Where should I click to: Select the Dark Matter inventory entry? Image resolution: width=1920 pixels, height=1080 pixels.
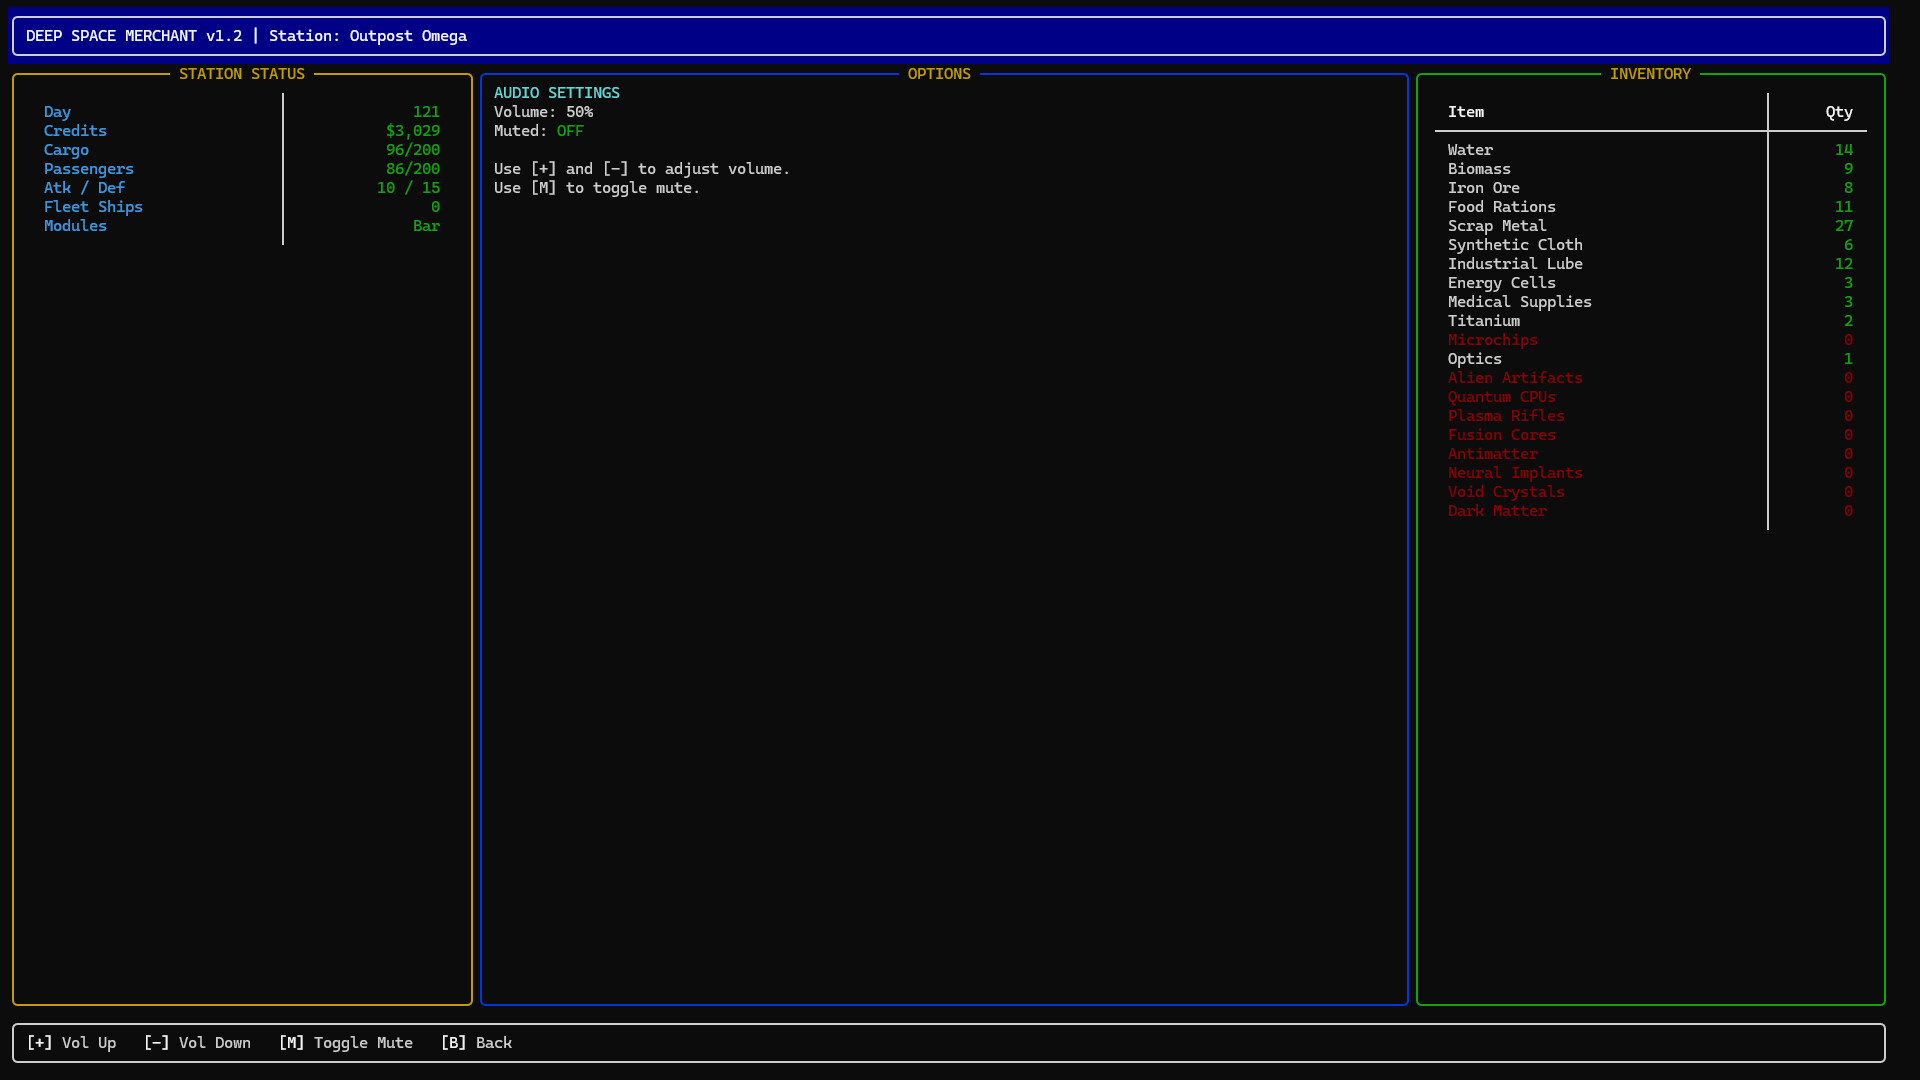[x=1497, y=510]
